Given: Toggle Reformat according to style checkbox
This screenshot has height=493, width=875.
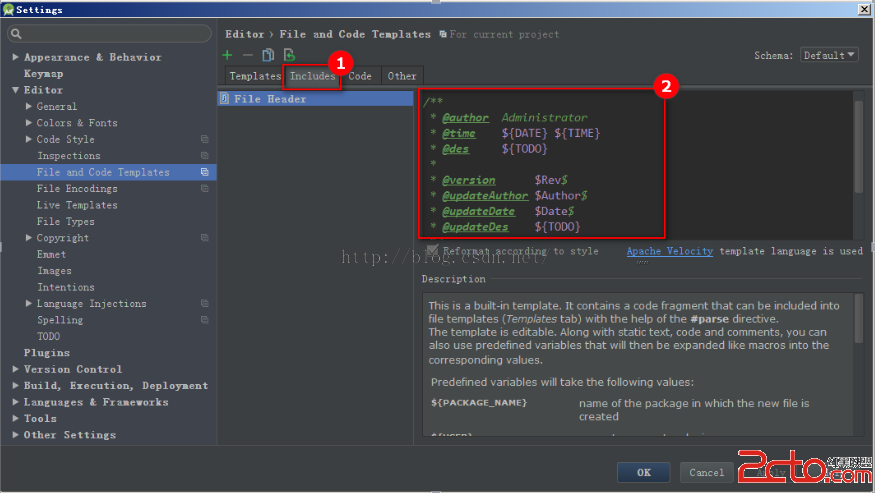Looking at the screenshot, I should coord(432,251).
